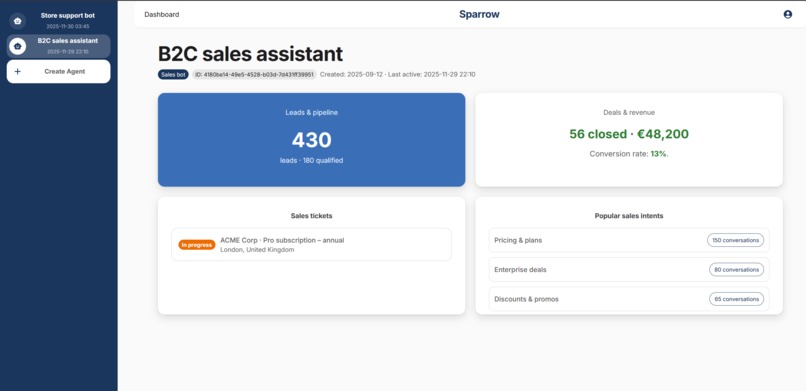Open the Store support bot agent
Image resolution: width=806 pixels, height=391 pixels.
(59, 21)
